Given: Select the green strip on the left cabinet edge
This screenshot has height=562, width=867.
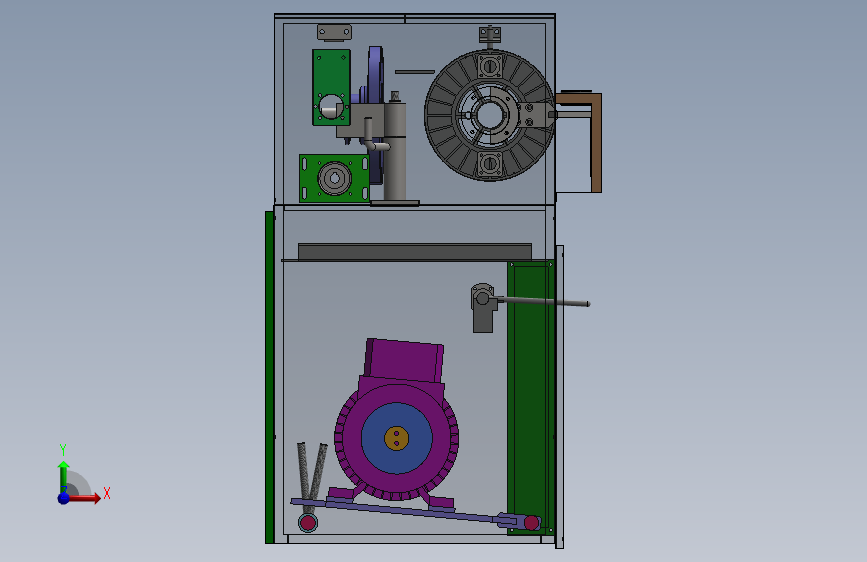Looking at the screenshot, I should pos(269,377).
